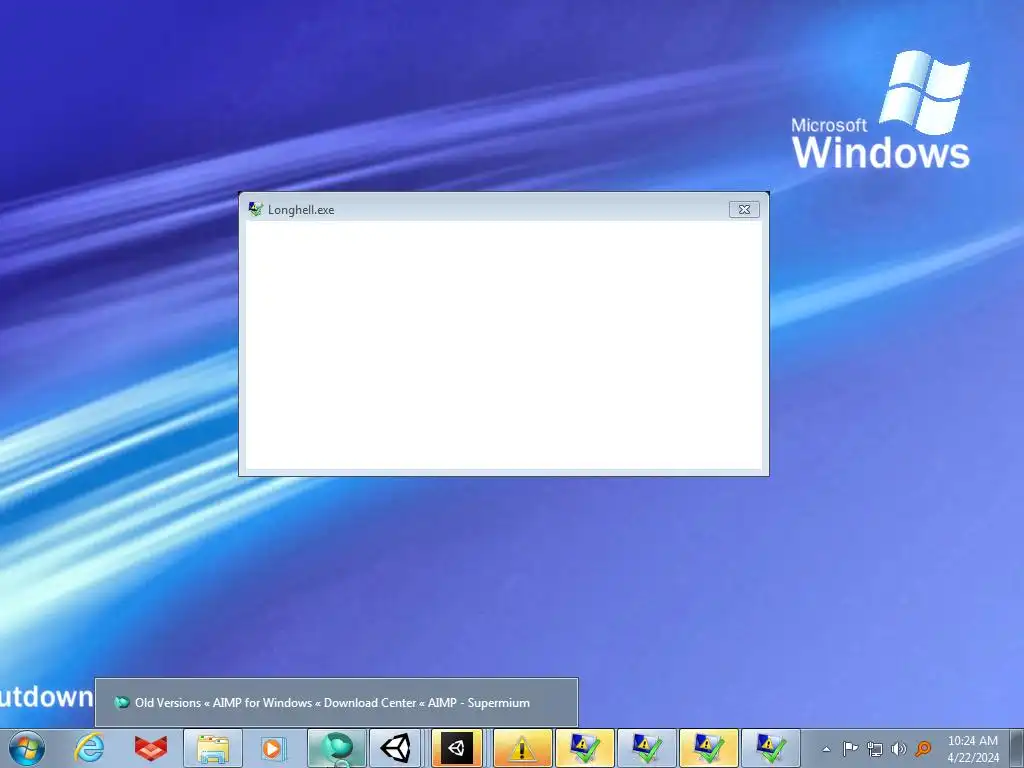Open the network status tray icon
The width and height of the screenshot is (1024, 768).
tap(874, 749)
